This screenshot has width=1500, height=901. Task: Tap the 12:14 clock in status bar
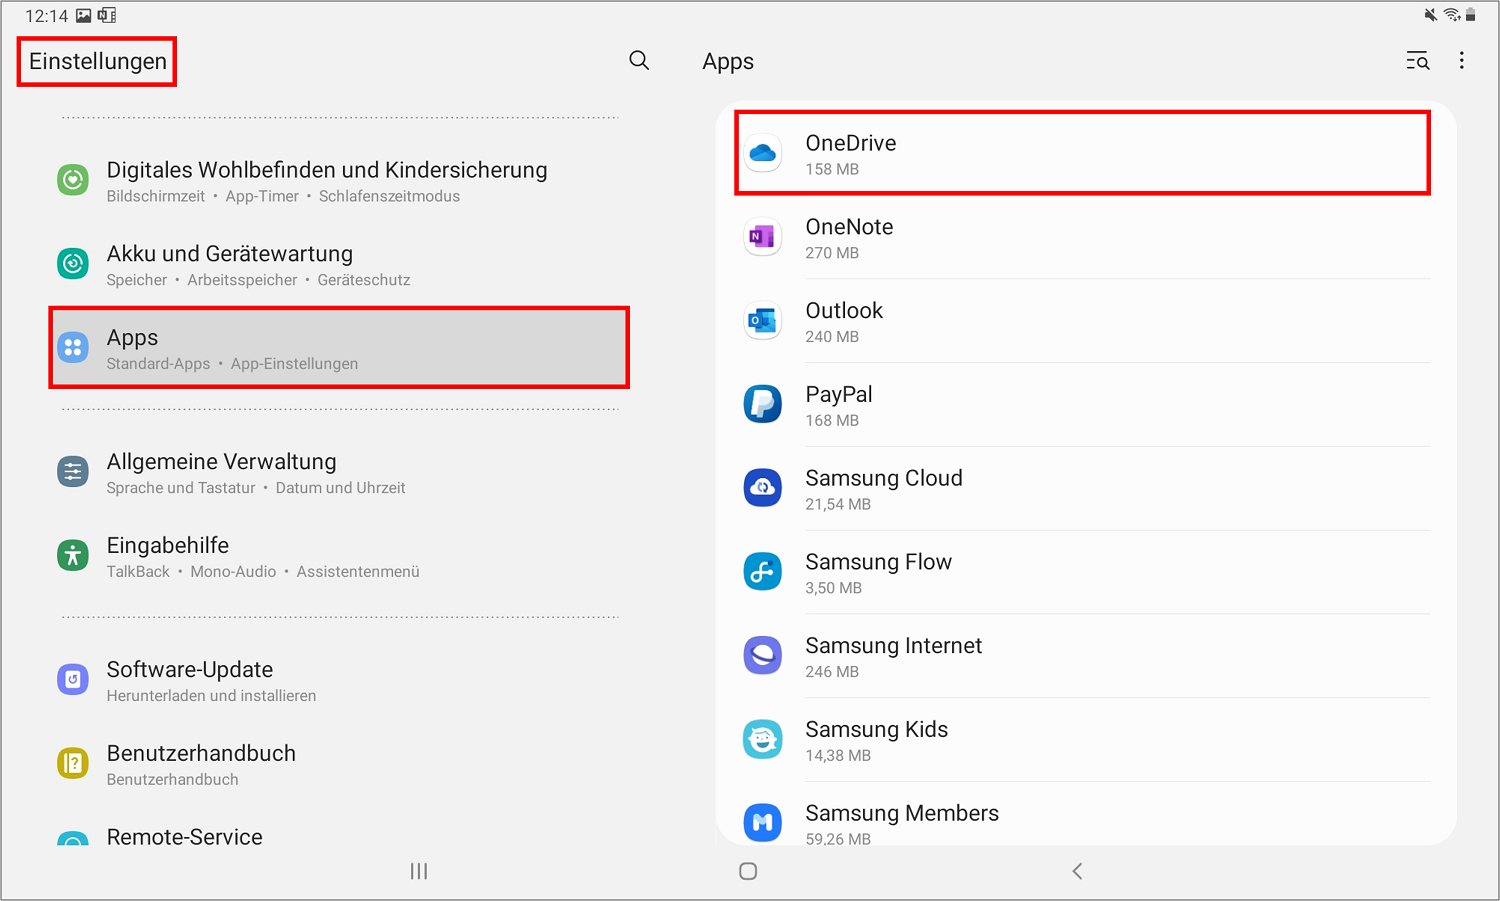(x=46, y=16)
